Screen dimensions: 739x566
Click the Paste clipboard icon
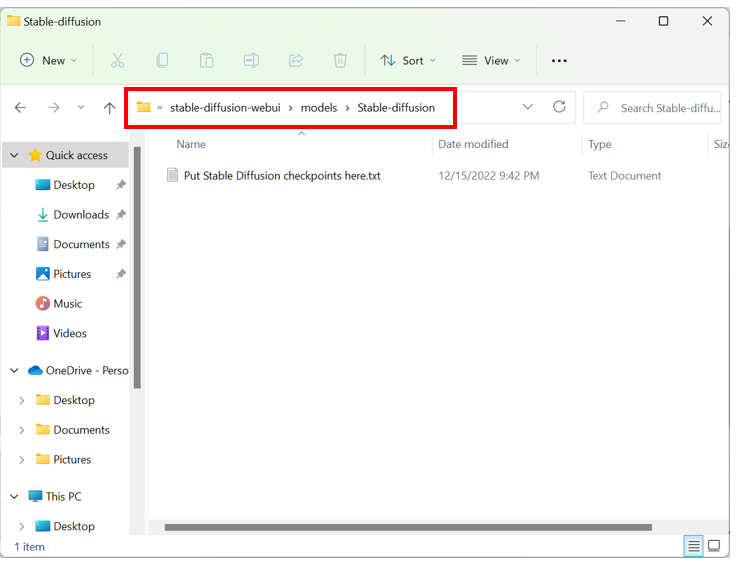pos(206,61)
